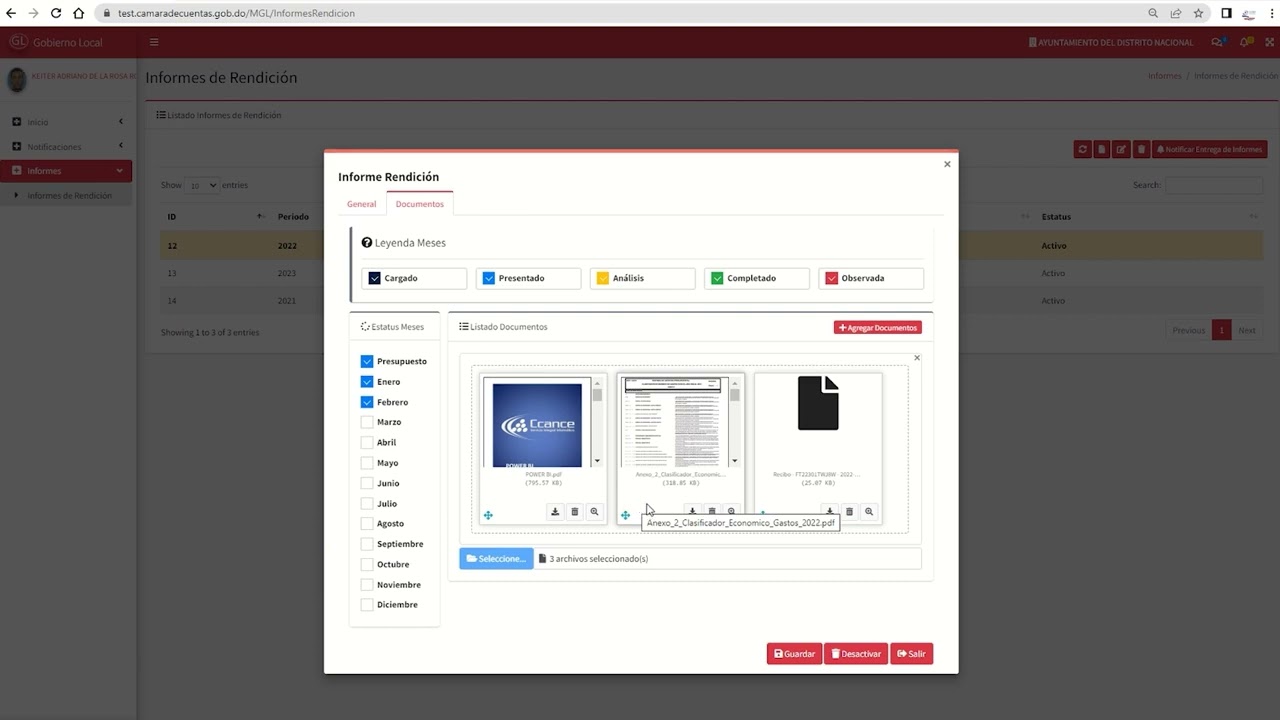1280x720 pixels.
Task: Uncheck the Febrero month checkbox
Action: click(367, 402)
